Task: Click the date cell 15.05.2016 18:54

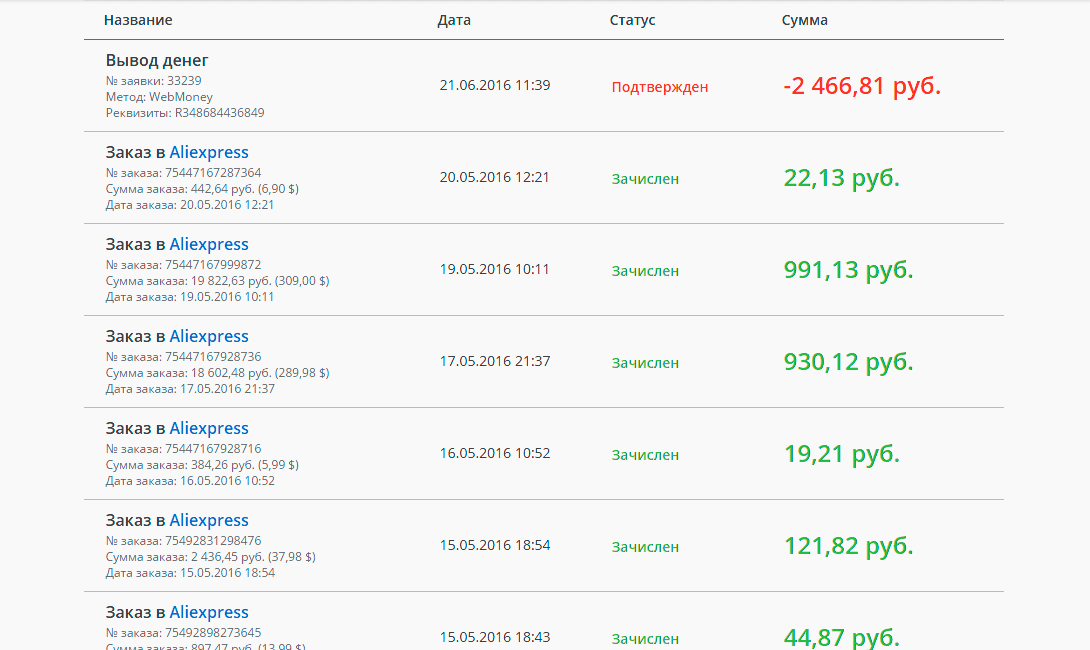Action: (495, 545)
